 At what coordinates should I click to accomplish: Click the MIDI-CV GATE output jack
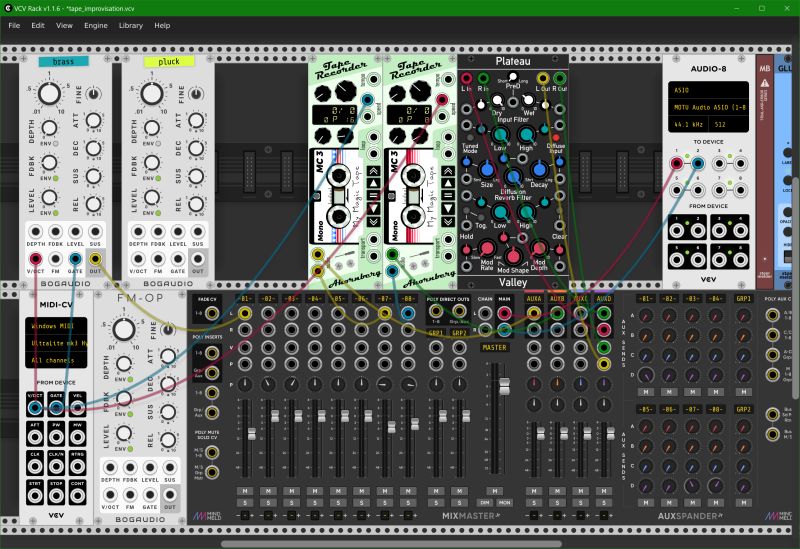(56, 407)
